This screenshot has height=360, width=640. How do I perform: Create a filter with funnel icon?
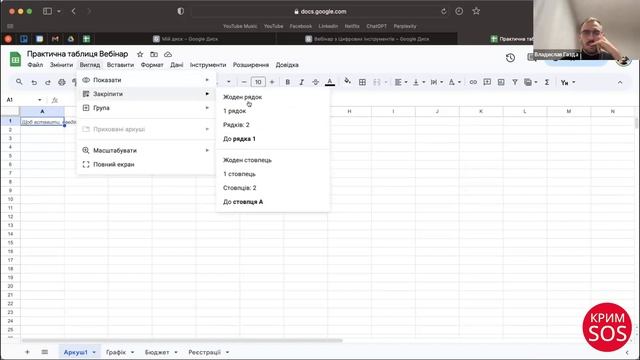click(x=515, y=82)
